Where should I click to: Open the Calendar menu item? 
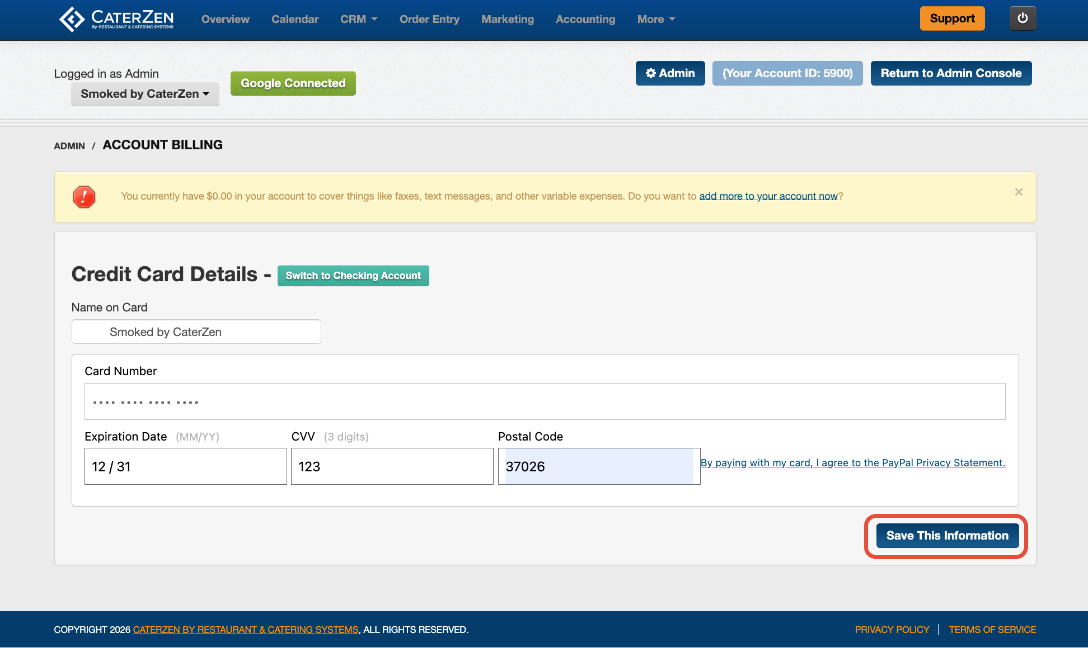point(295,19)
